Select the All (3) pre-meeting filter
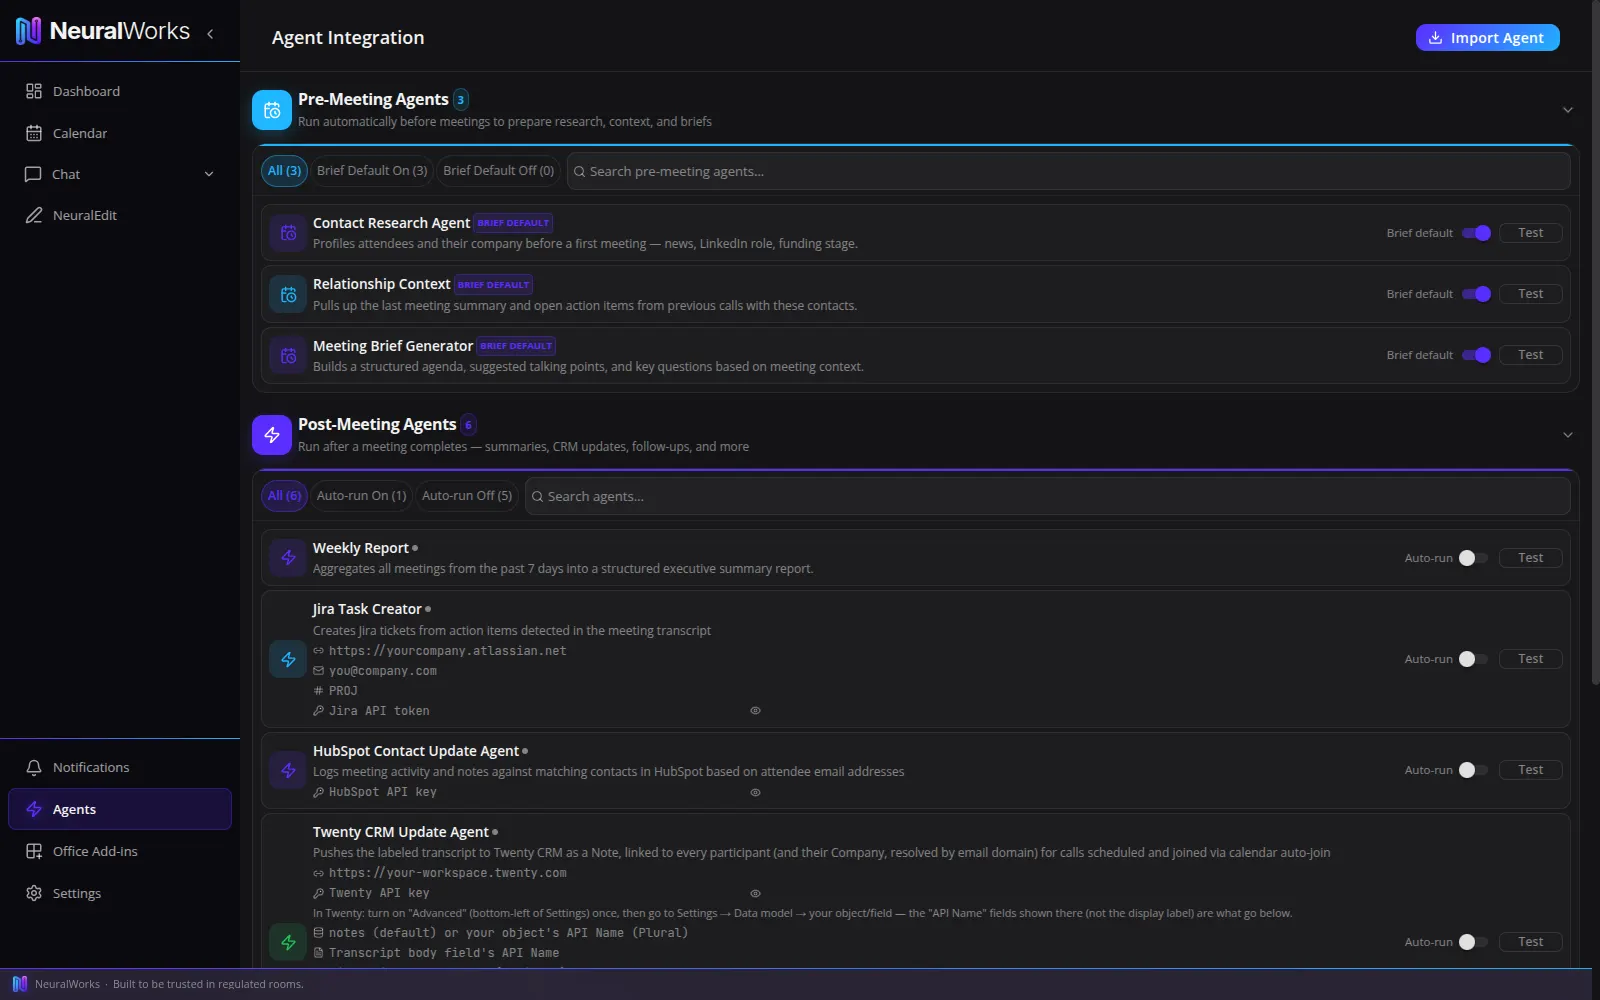This screenshot has height=1000, width=1600. tap(284, 171)
